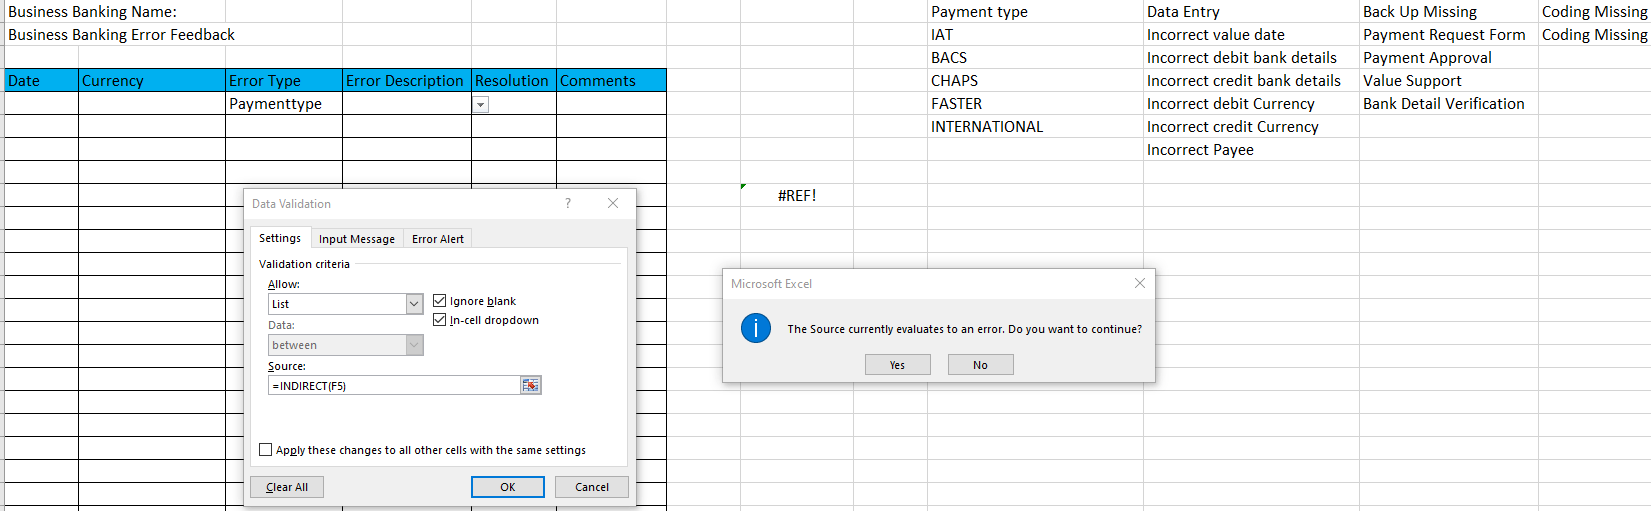Select the Value Support cell

click(1449, 80)
